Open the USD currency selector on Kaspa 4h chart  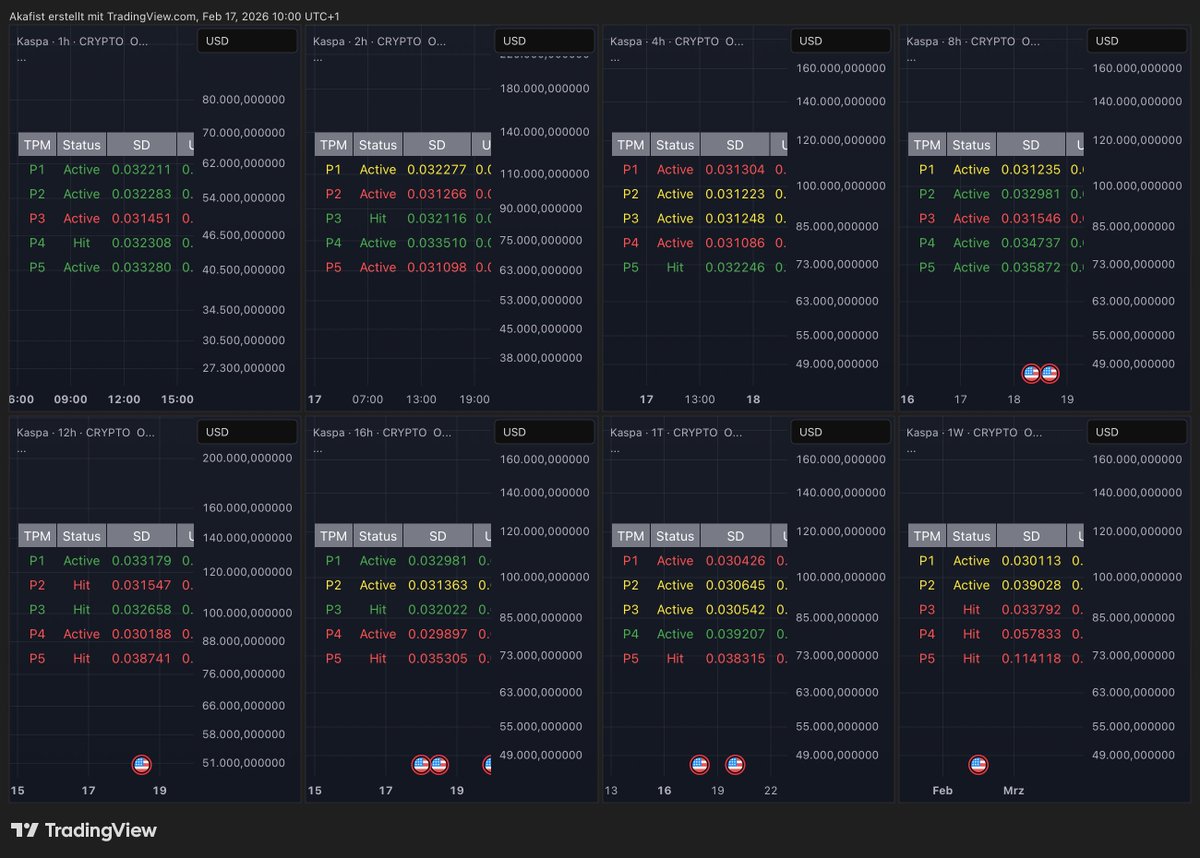841,41
